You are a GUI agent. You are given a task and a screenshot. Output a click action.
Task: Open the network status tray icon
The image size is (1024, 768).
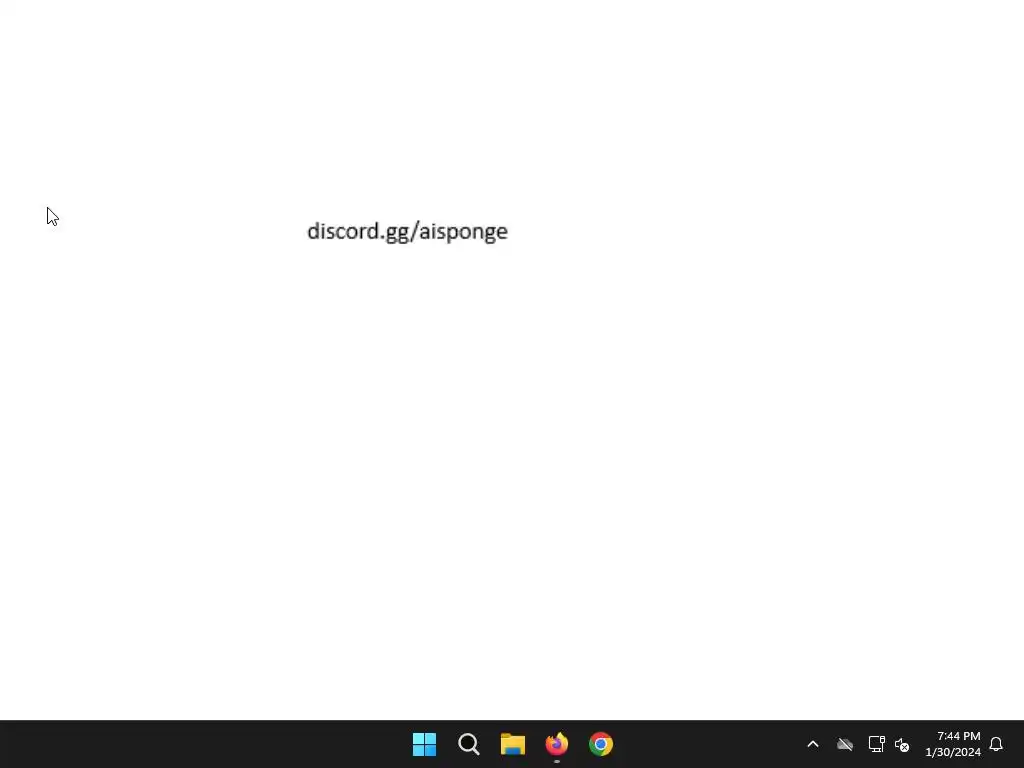[x=876, y=744]
